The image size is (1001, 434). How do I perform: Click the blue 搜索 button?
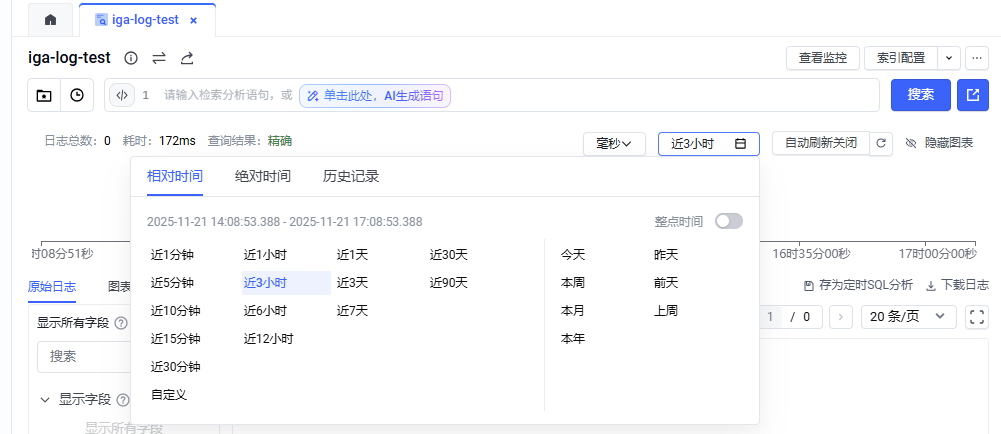coord(920,95)
